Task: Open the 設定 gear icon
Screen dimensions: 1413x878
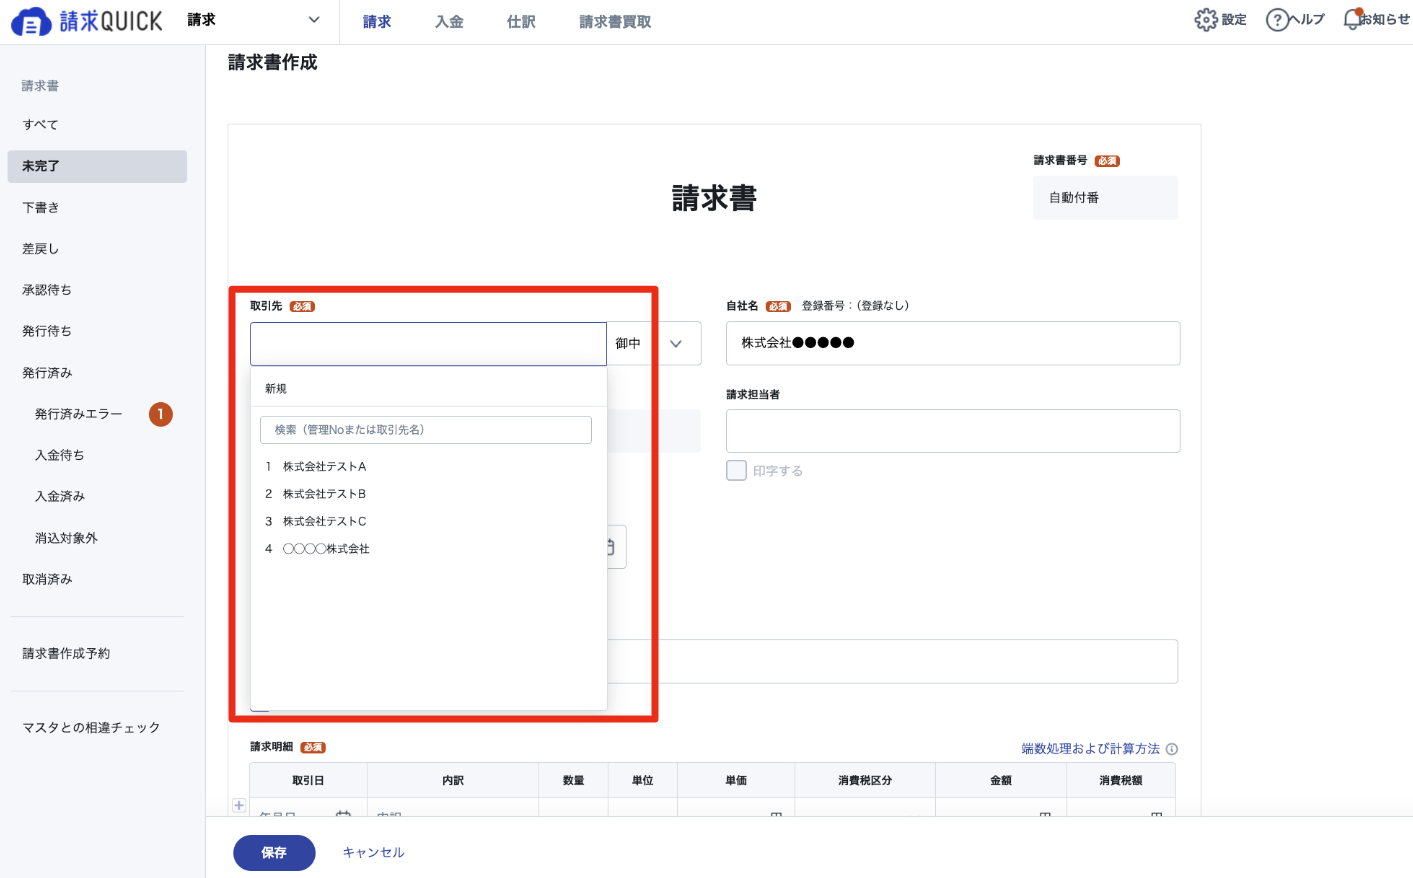Action: (1206, 20)
